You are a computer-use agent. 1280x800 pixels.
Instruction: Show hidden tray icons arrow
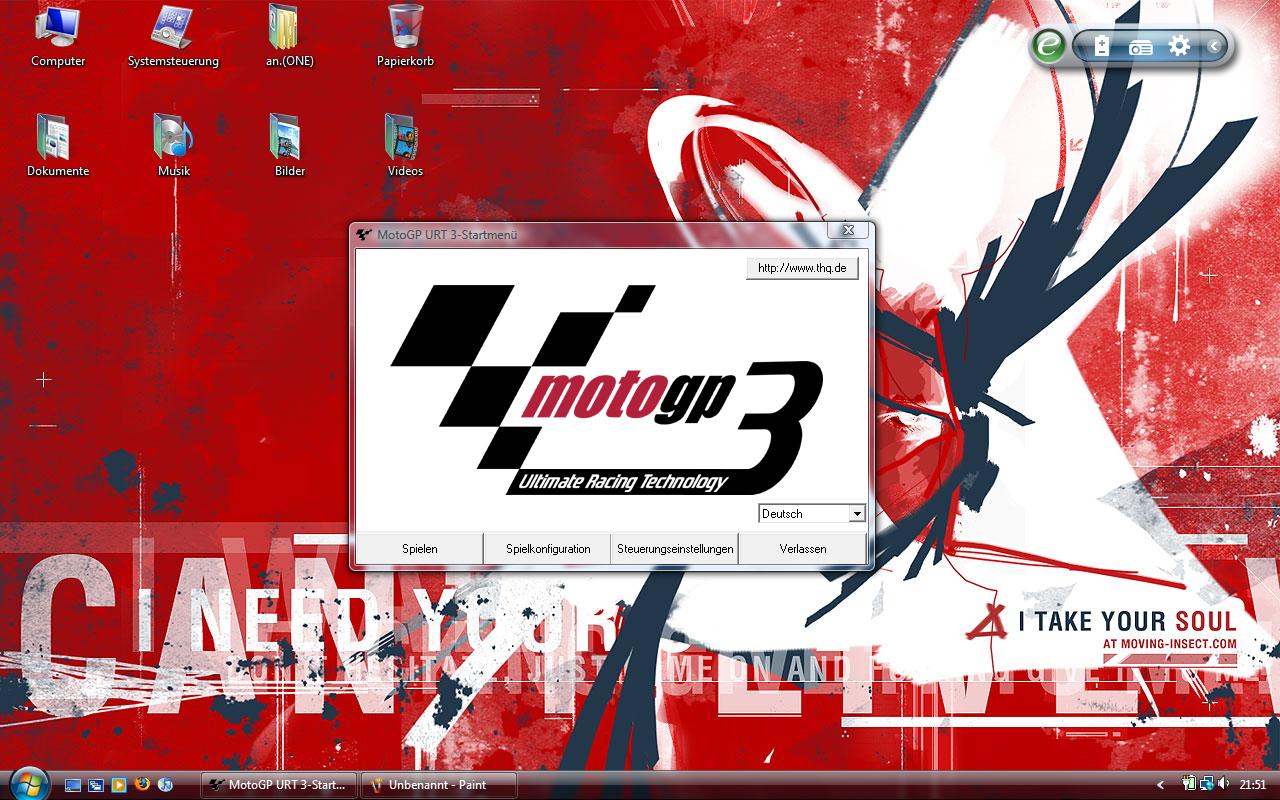[x=1160, y=785]
